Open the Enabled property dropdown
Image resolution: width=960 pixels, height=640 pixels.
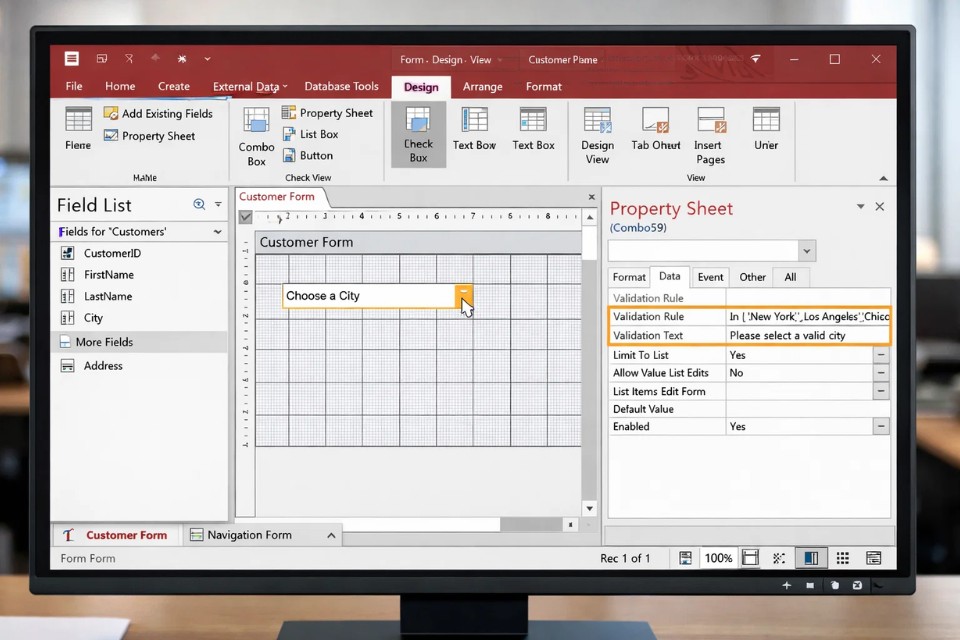tap(881, 426)
